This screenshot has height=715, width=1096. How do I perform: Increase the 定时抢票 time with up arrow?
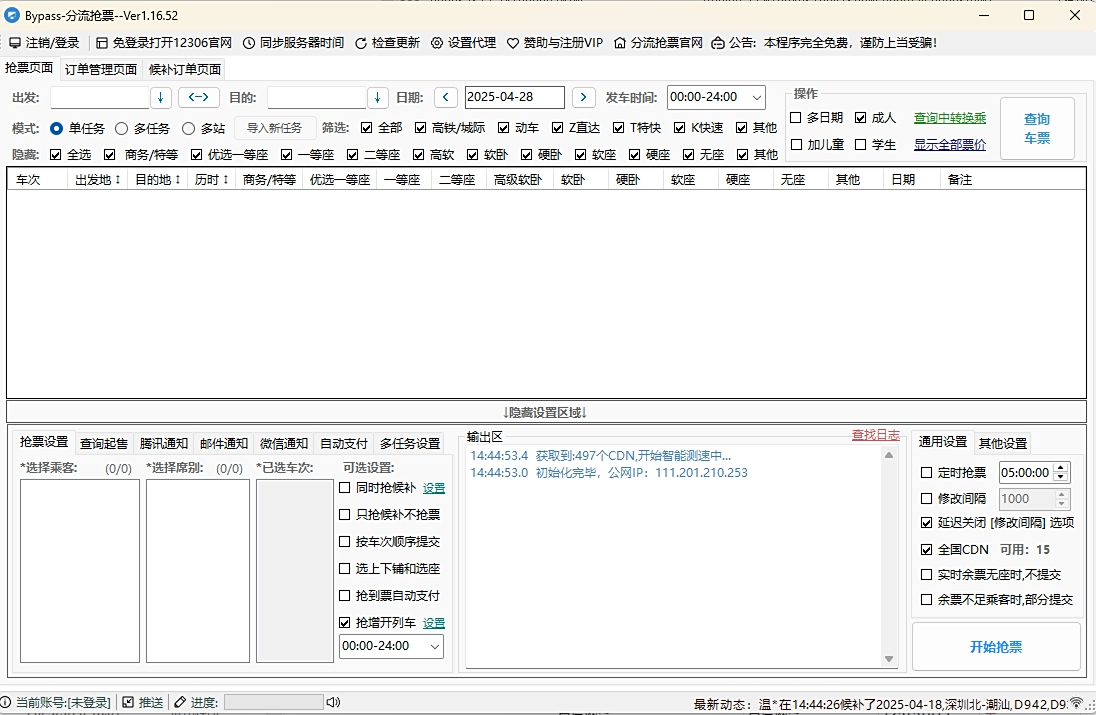pos(1060,468)
